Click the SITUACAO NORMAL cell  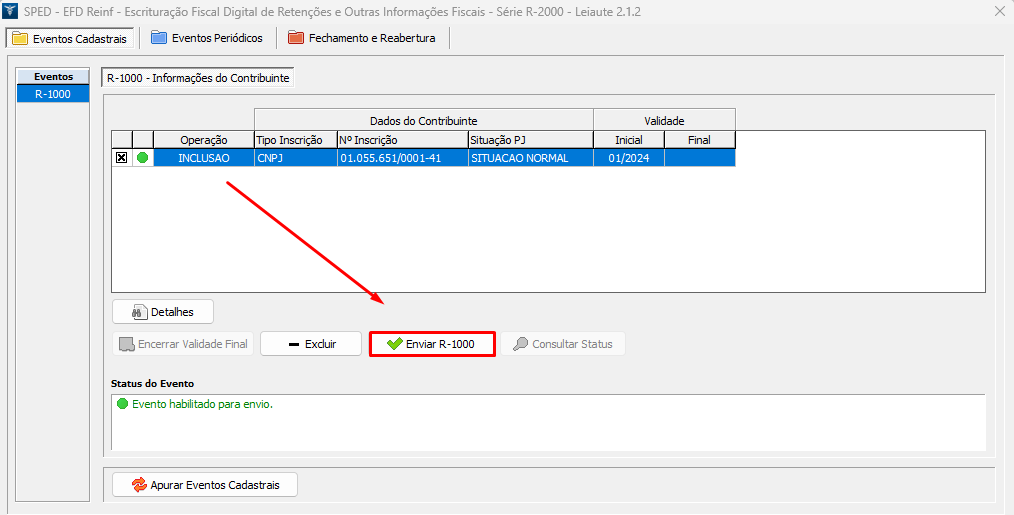530,158
